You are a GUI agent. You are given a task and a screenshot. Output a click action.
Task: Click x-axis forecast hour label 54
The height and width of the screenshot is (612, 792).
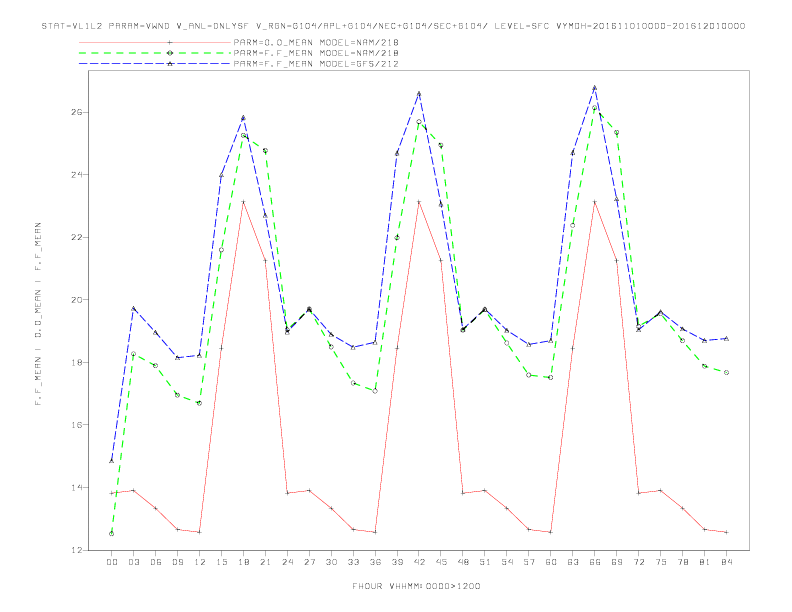(x=507, y=562)
